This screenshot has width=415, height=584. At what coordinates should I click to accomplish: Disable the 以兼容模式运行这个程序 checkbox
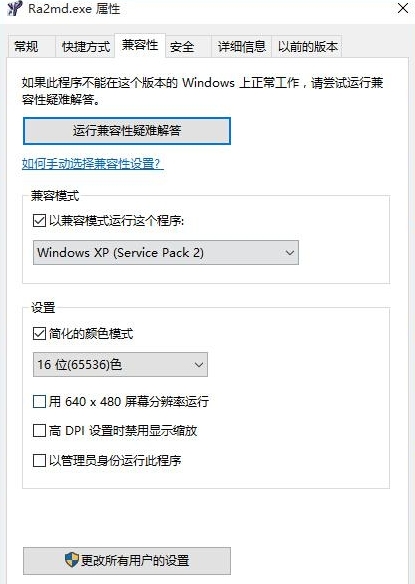(x=39, y=220)
